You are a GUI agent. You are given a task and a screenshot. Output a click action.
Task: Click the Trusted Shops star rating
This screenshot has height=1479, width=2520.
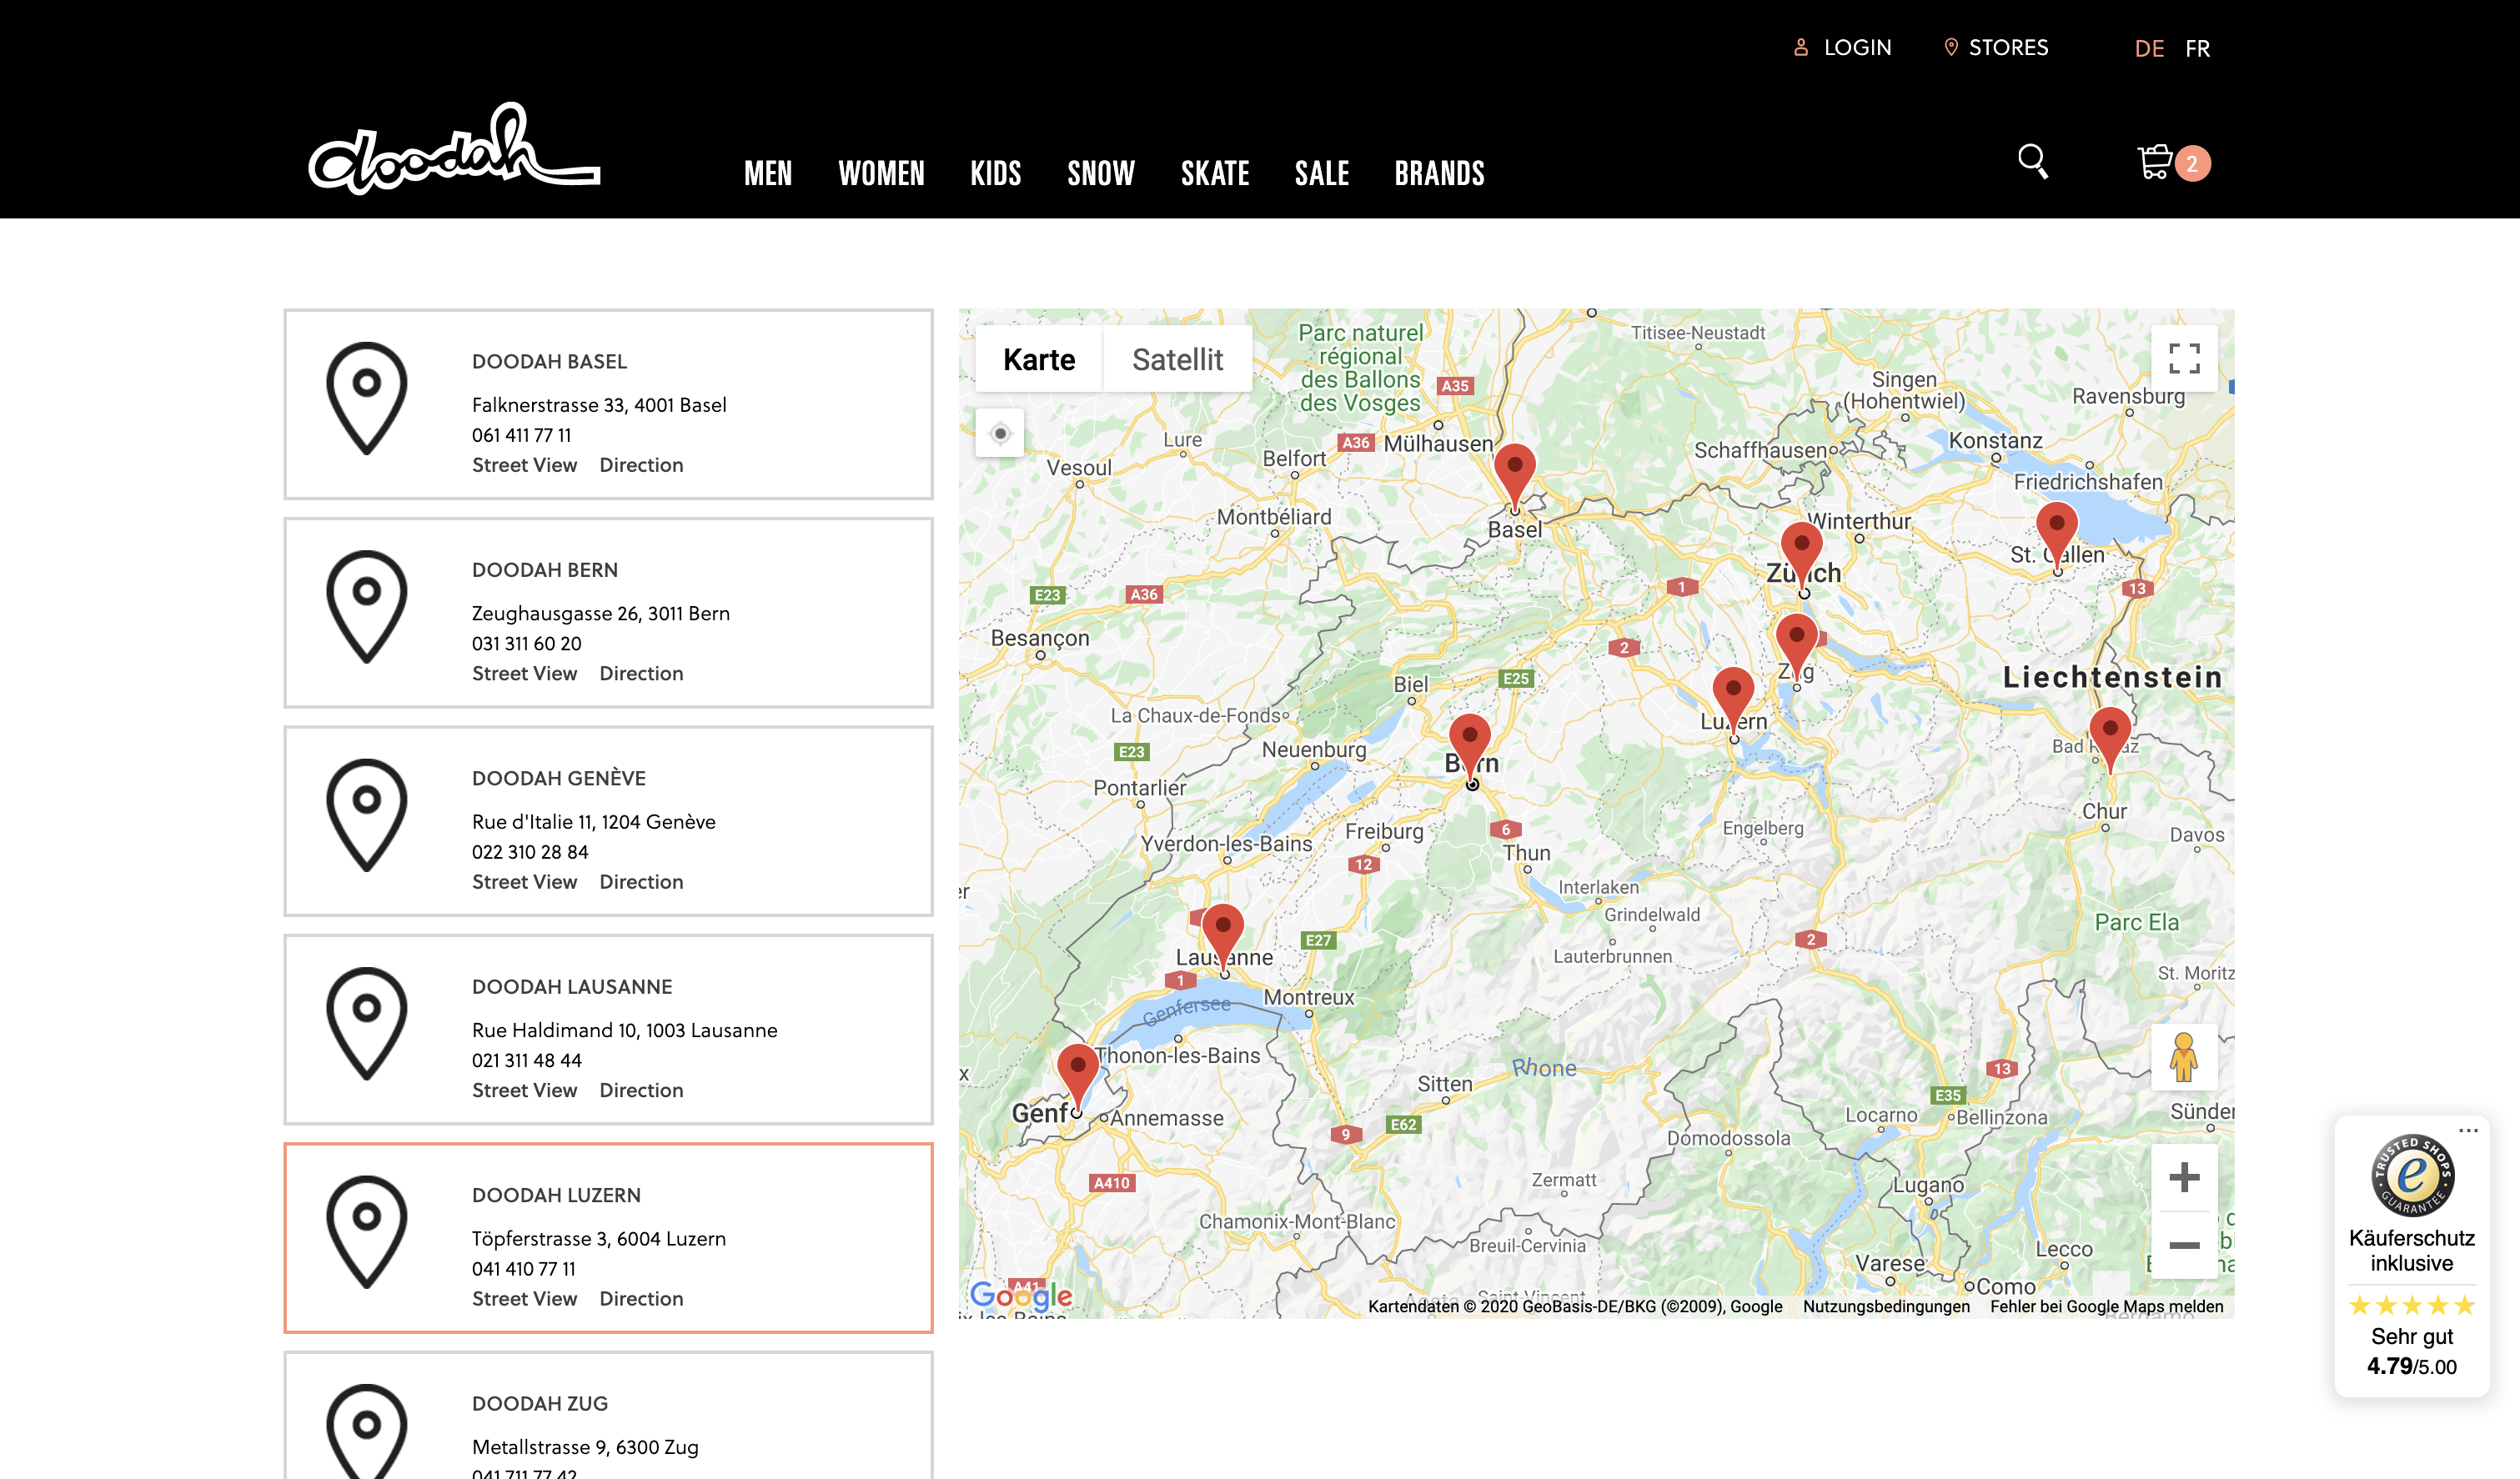coord(2411,1305)
